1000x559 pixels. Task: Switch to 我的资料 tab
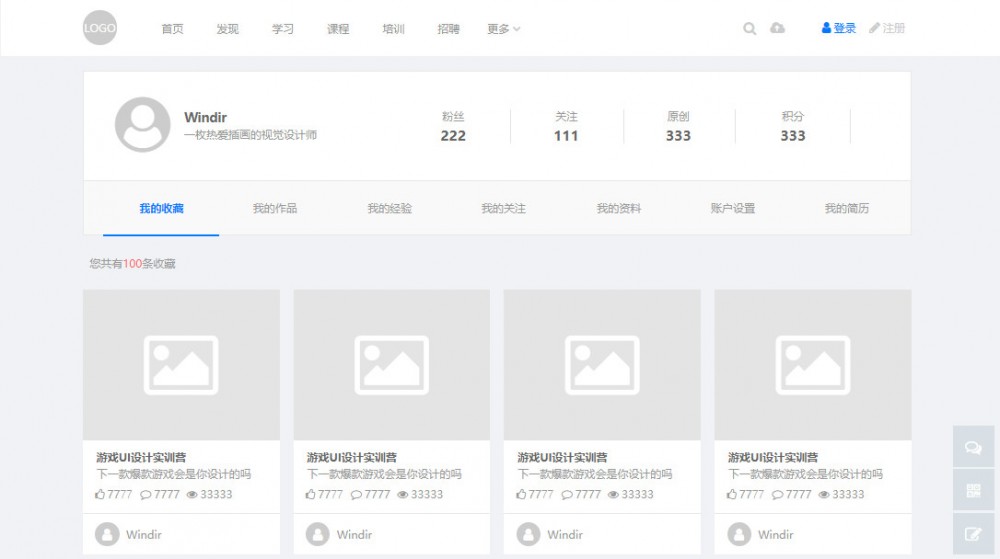tap(619, 208)
